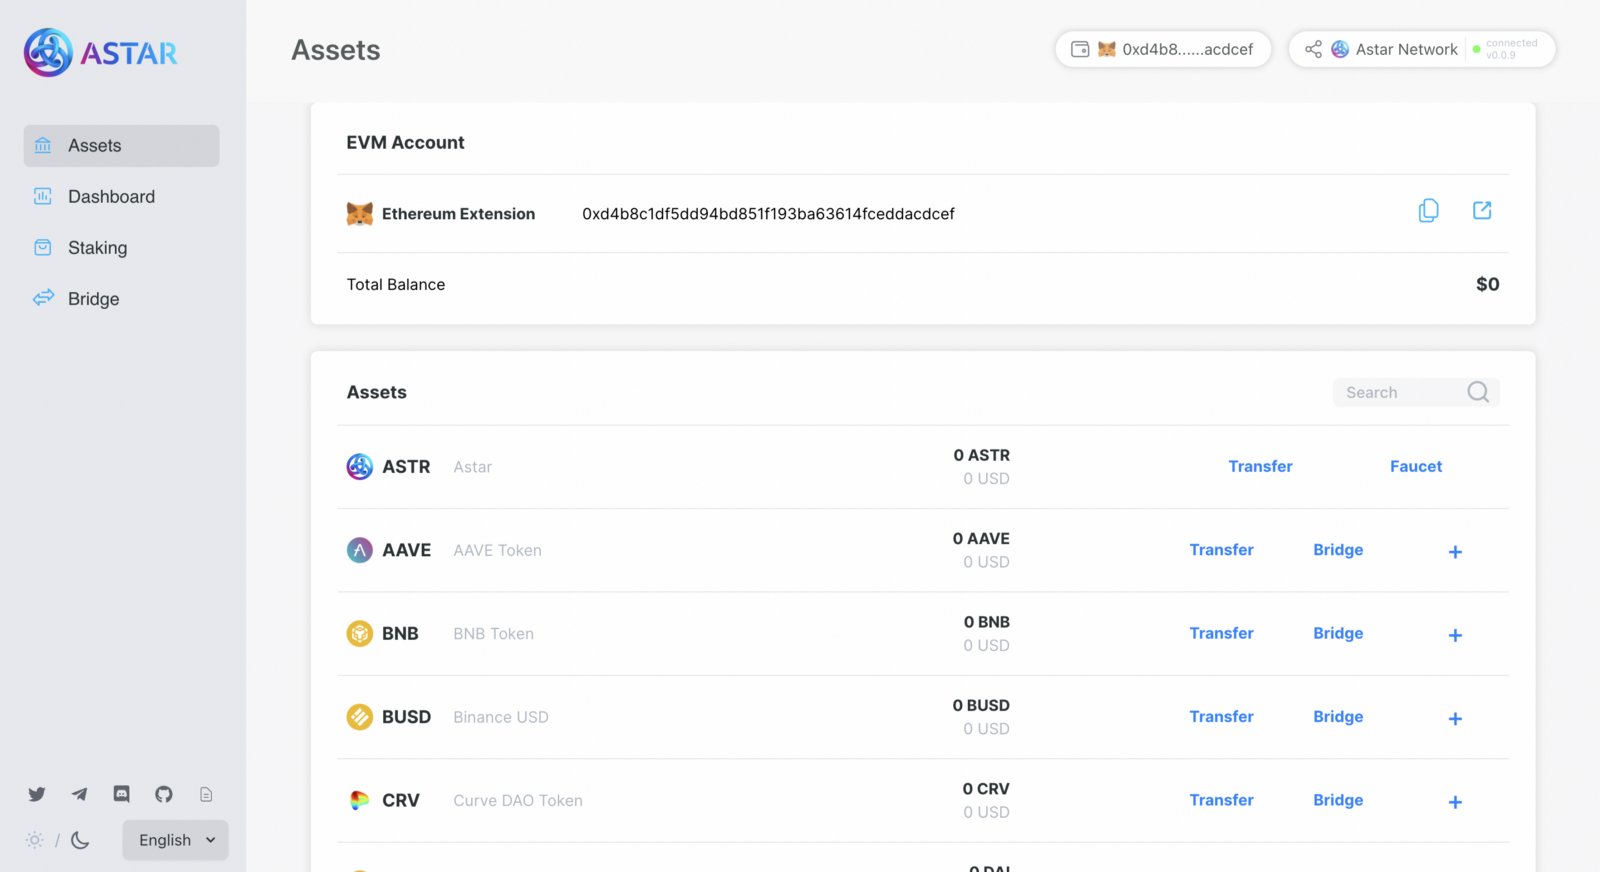Click the wallet icon in address button

[x=1080, y=49]
